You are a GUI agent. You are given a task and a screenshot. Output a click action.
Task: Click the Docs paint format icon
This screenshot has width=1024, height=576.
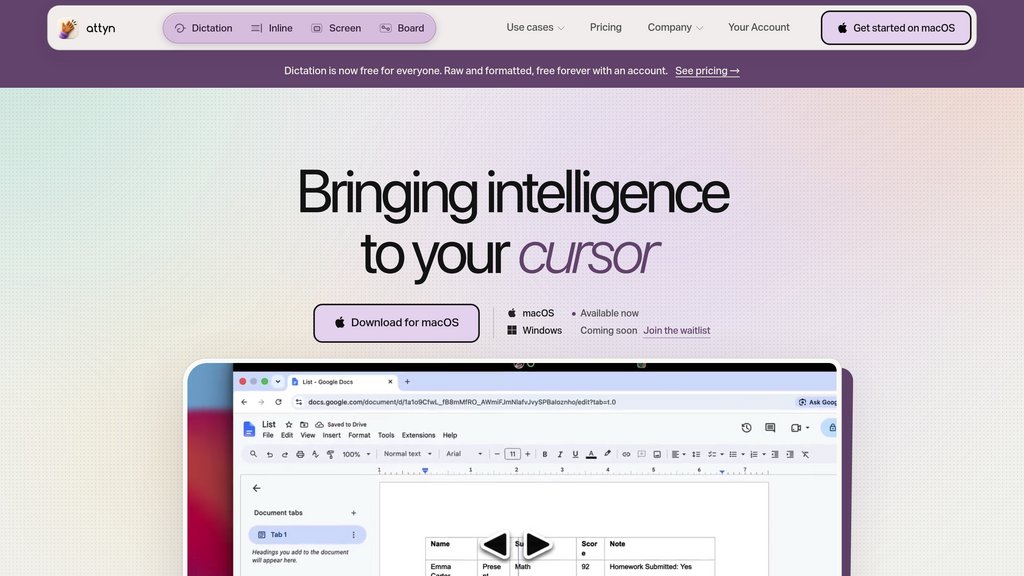tap(330, 455)
